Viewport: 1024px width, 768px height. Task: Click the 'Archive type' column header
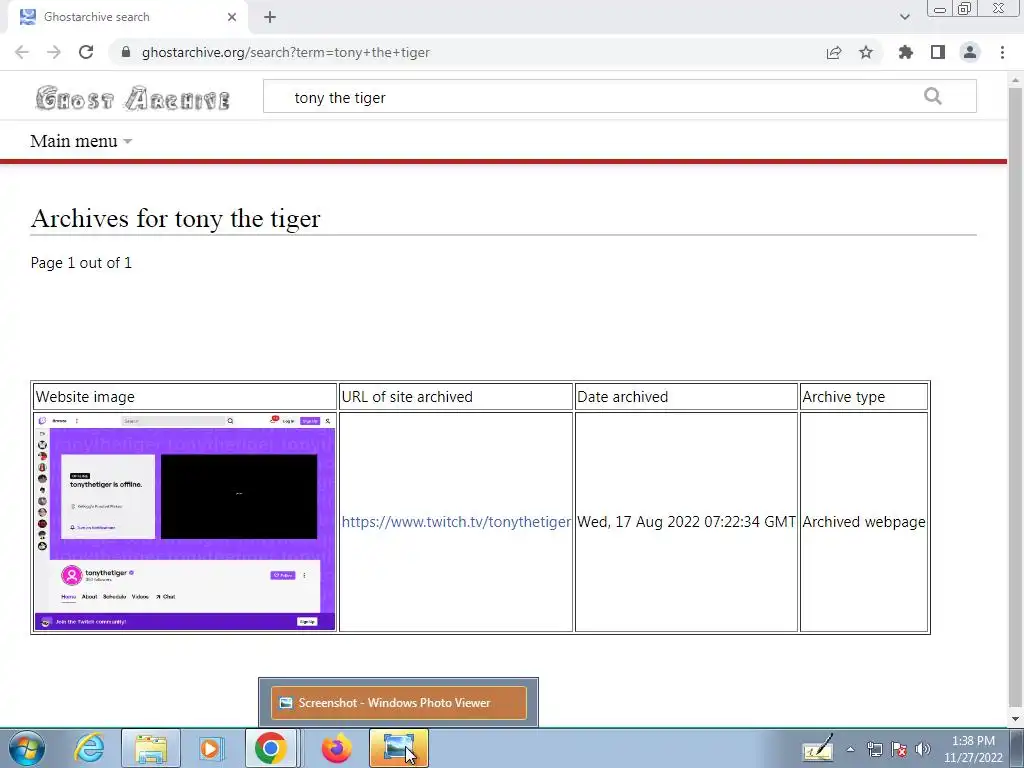click(864, 397)
